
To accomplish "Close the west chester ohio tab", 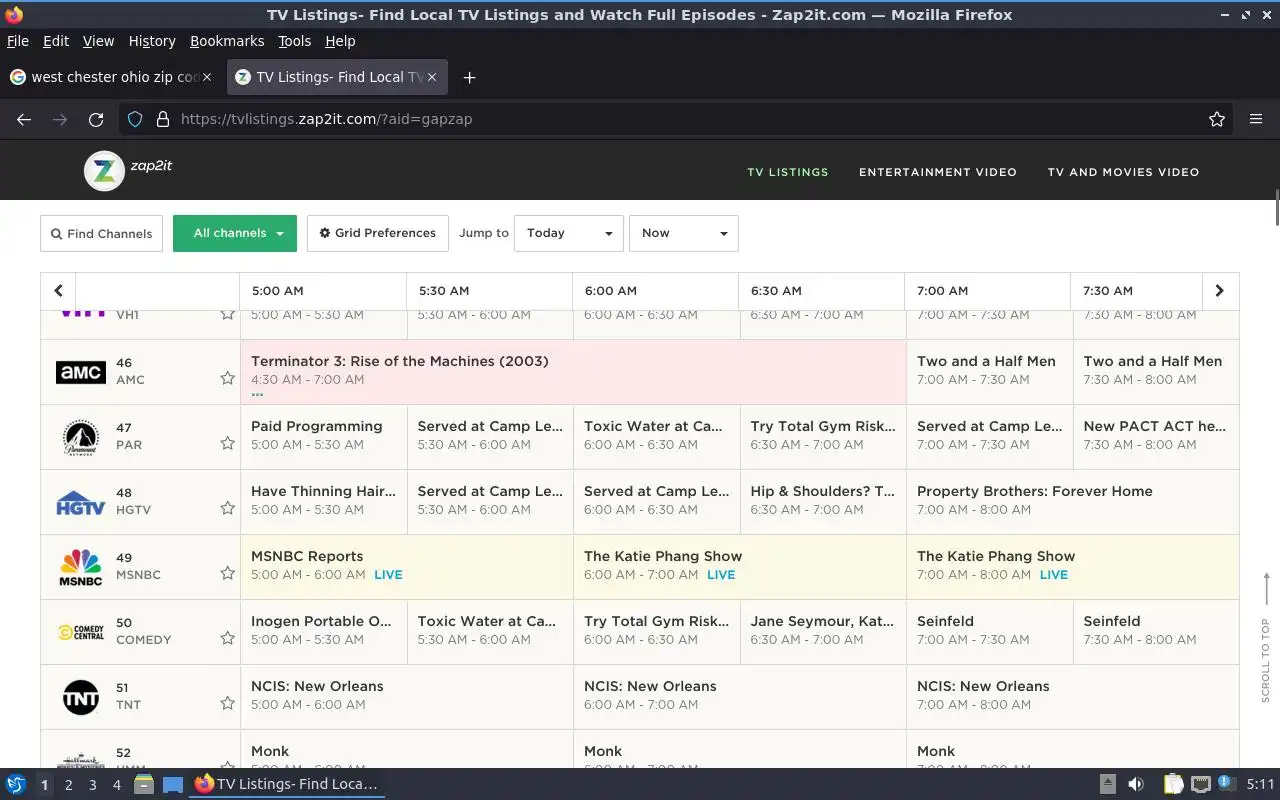I will (x=207, y=77).
